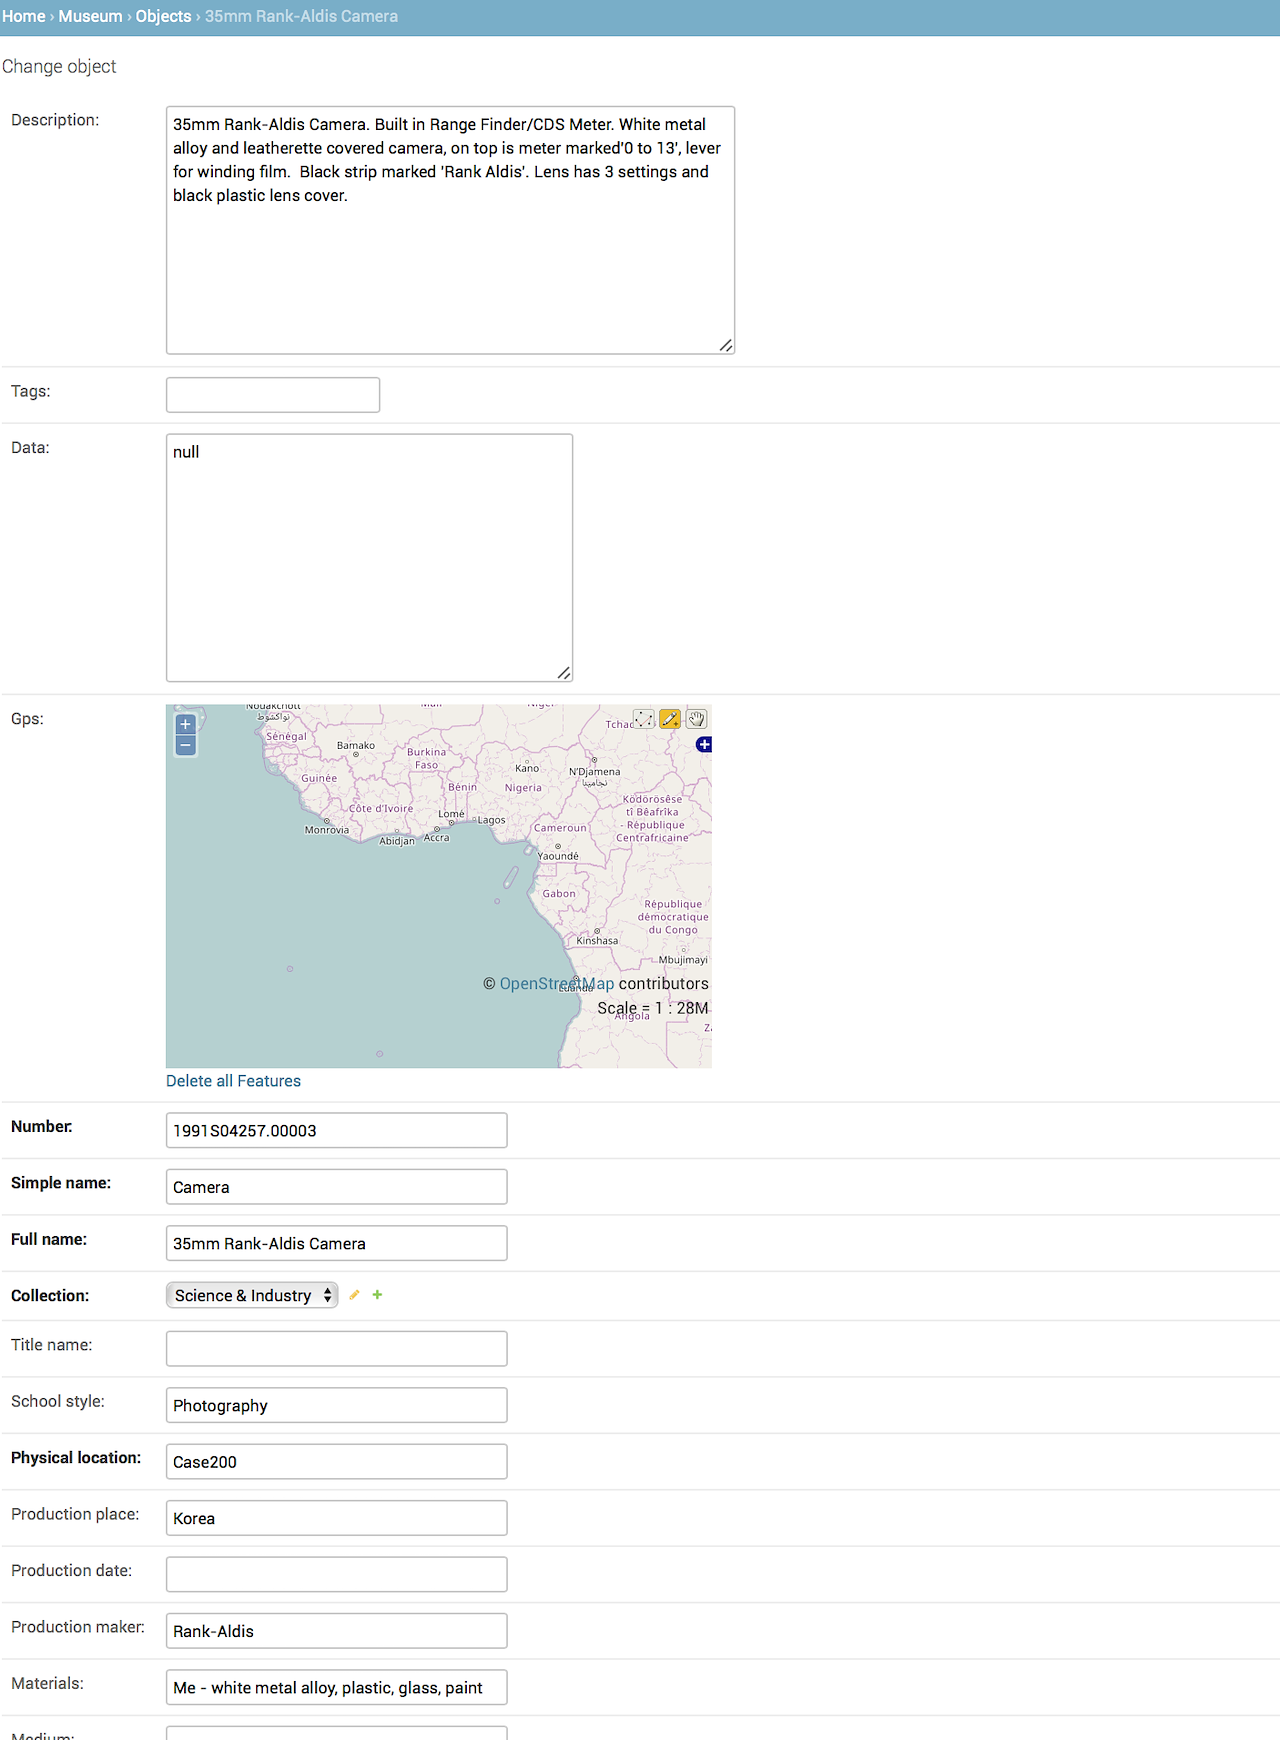Select the pan hand tool on map
This screenshot has height=1740, width=1280.
(697, 719)
